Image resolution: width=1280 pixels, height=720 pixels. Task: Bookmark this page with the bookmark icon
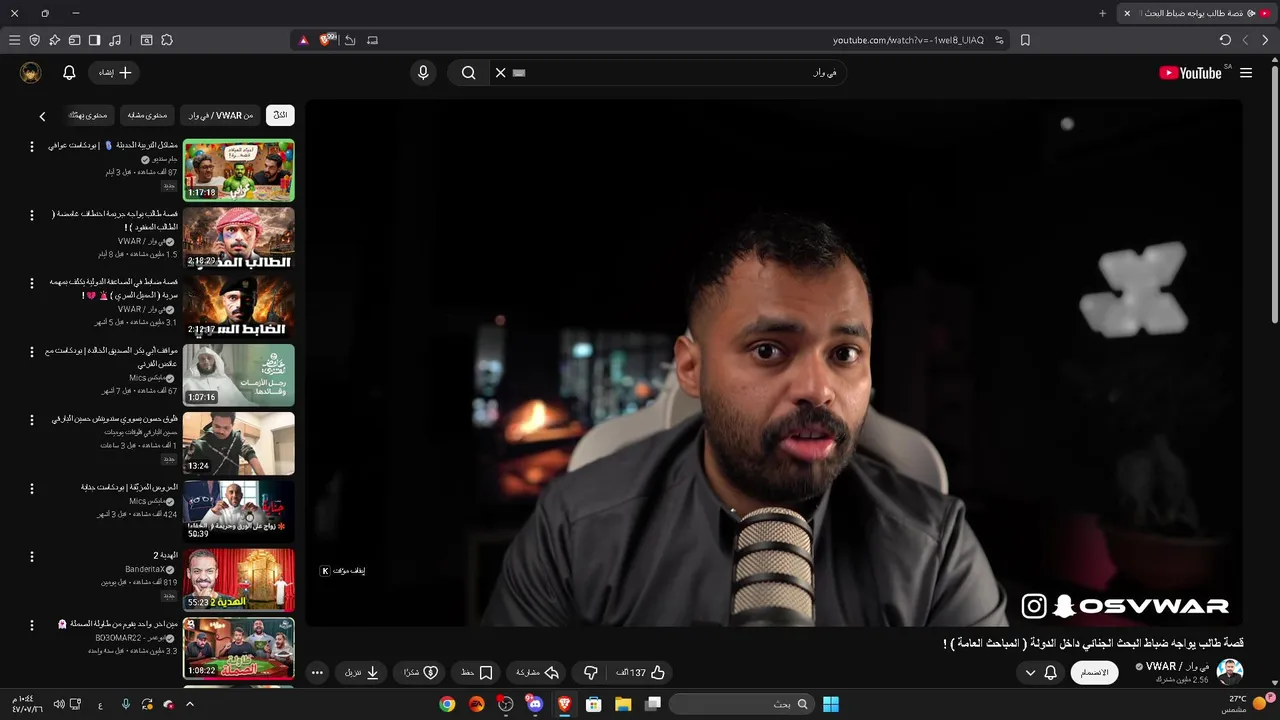click(x=1025, y=40)
